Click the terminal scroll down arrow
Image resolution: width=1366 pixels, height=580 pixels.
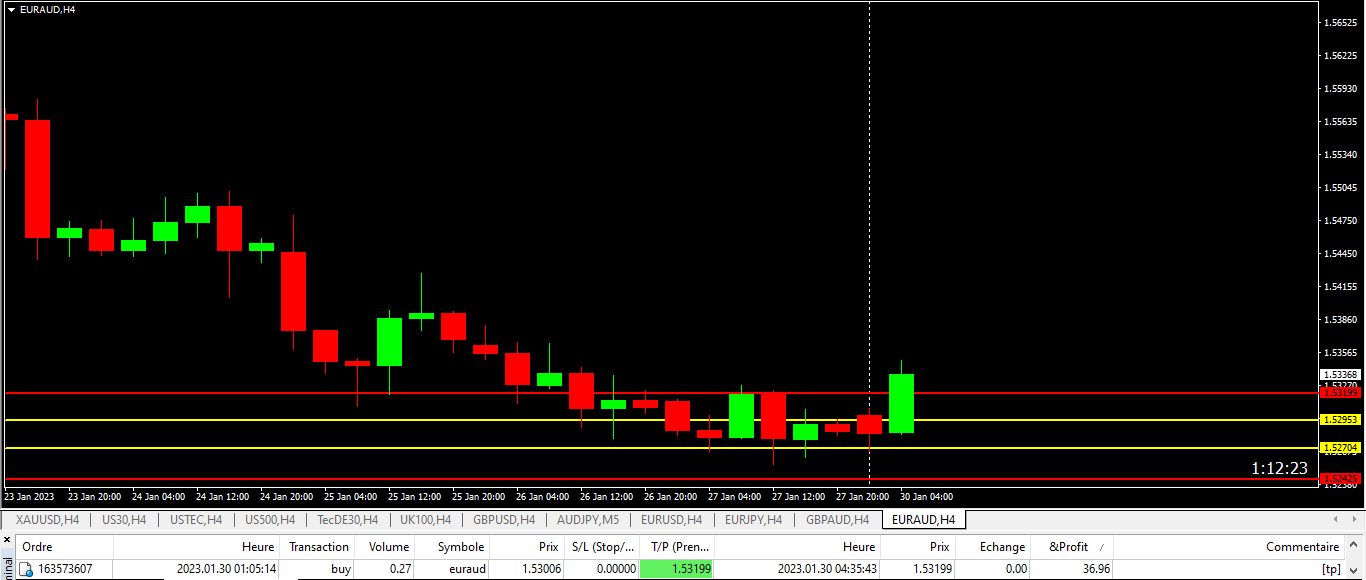pyautogui.click(x=1354, y=570)
